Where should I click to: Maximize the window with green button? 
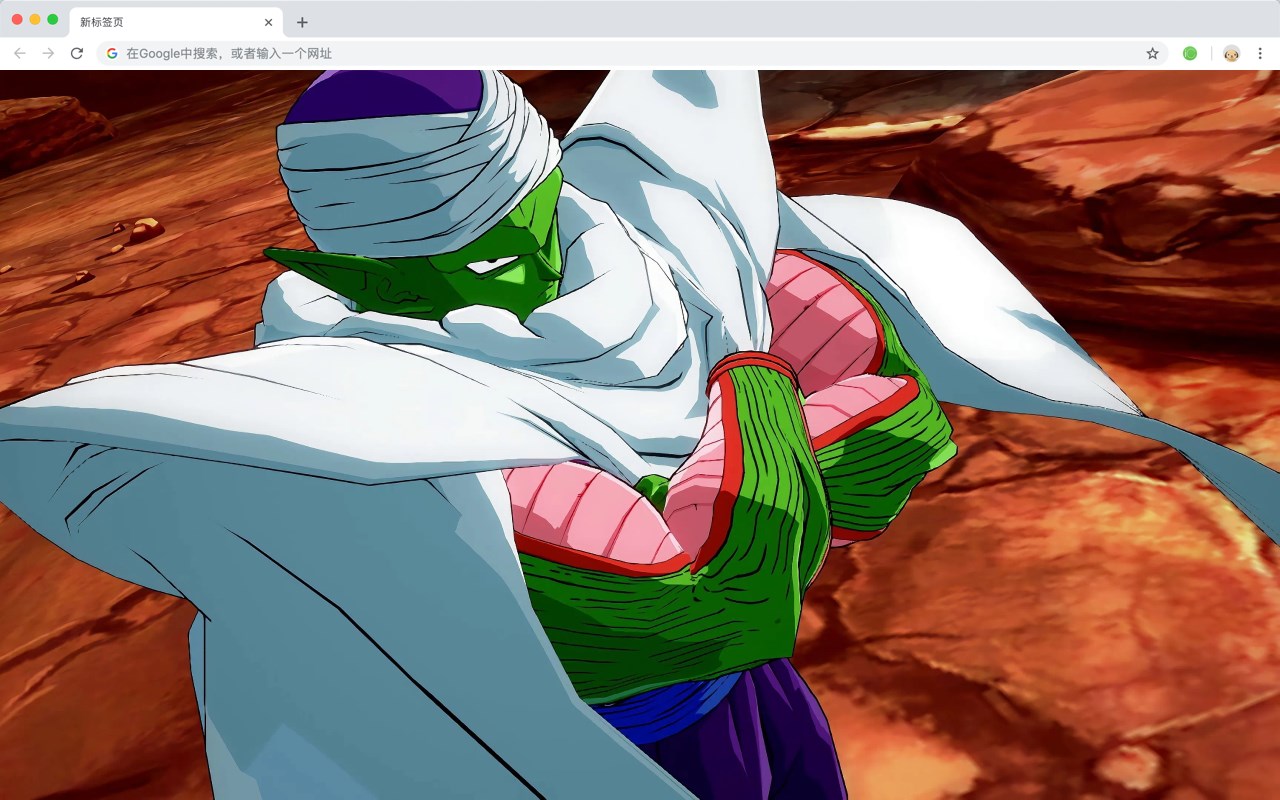coord(53,19)
